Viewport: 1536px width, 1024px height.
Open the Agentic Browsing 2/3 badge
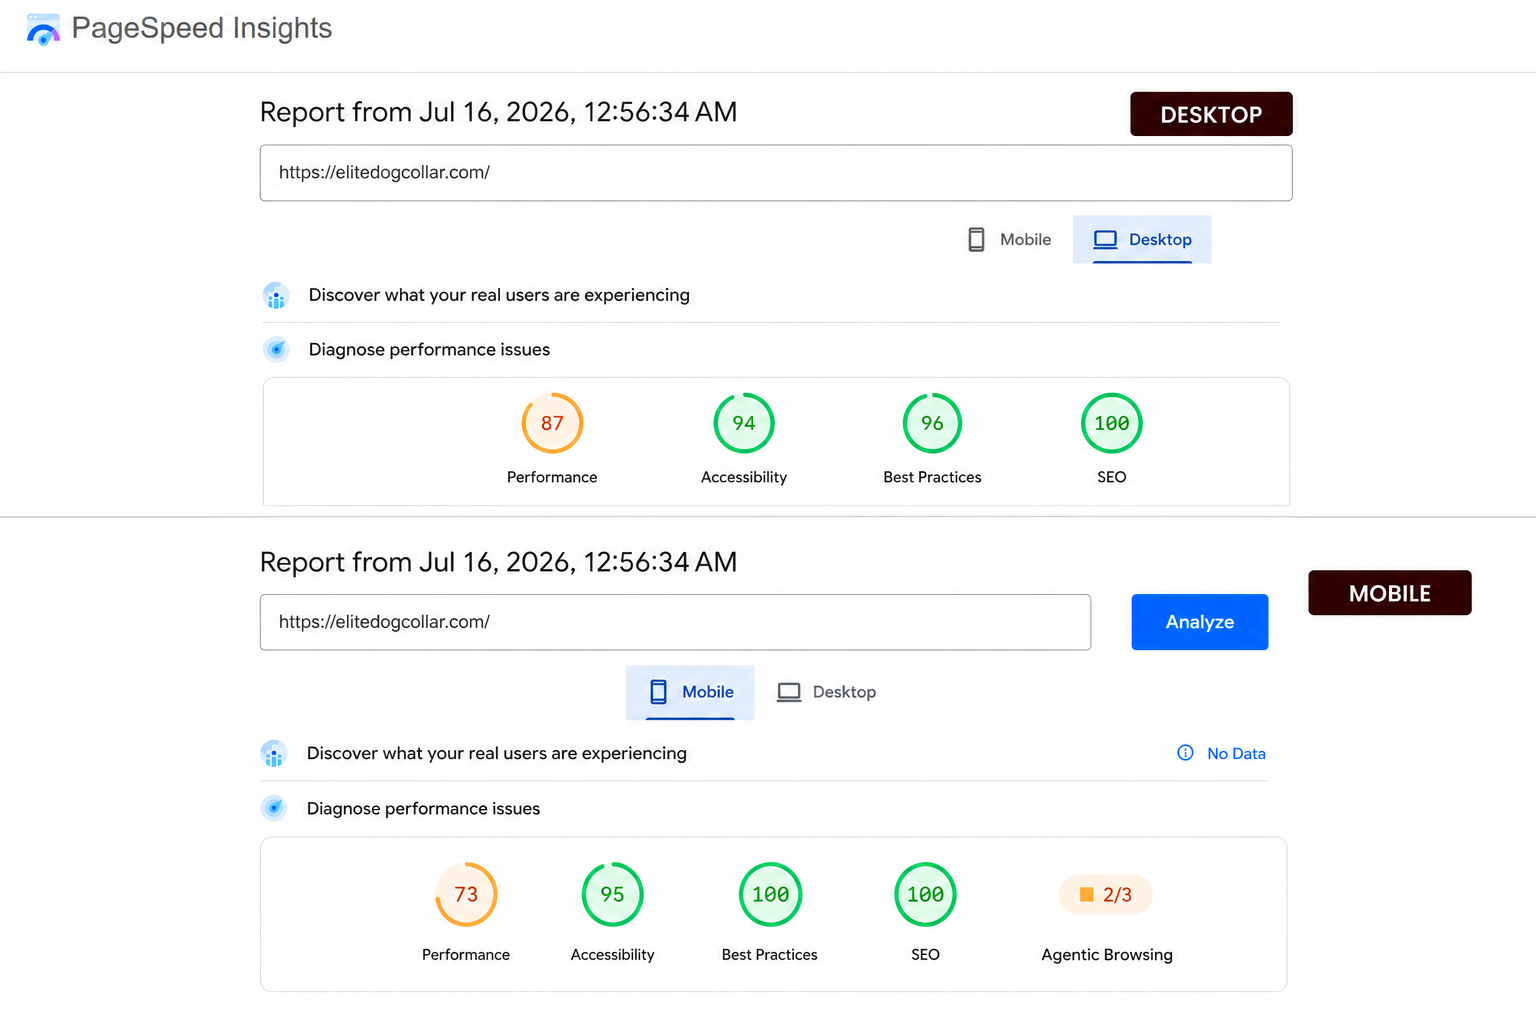1106,894
